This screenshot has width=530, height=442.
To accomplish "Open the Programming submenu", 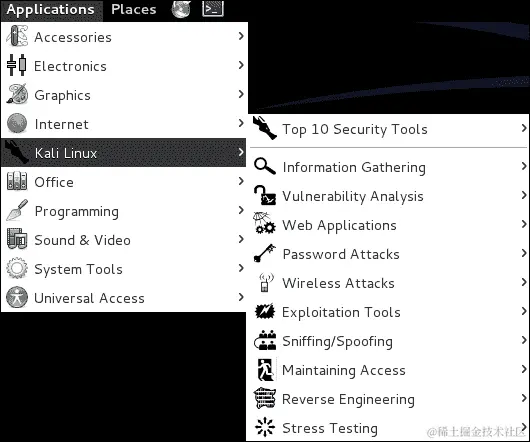I will click(124, 211).
